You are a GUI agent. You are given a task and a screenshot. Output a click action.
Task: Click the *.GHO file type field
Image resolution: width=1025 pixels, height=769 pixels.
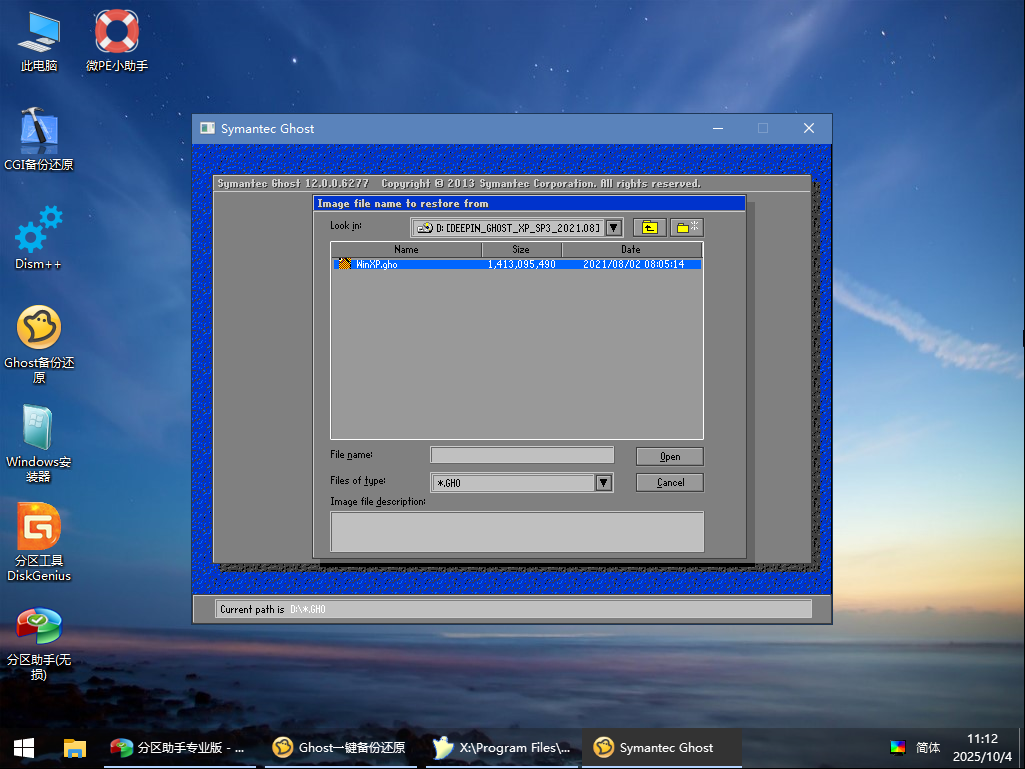coord(513,483)
